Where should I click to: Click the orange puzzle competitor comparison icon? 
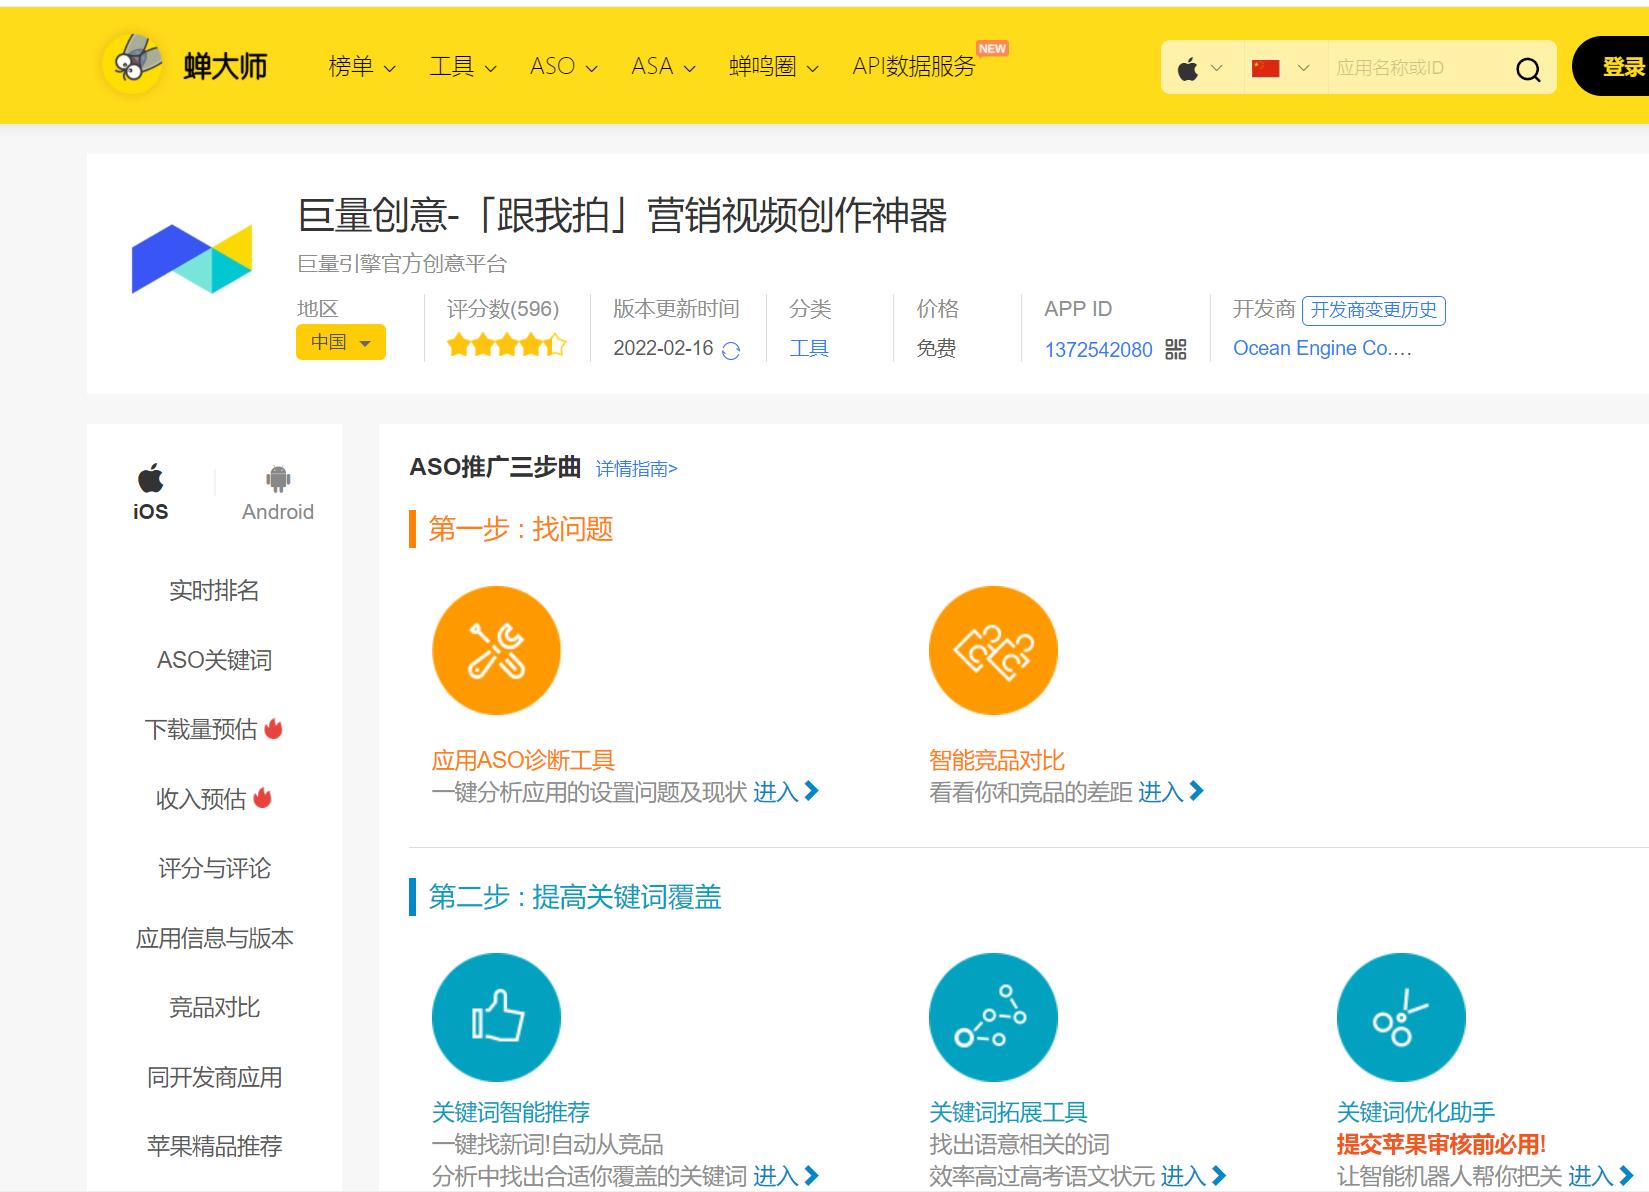click(993, 650)
